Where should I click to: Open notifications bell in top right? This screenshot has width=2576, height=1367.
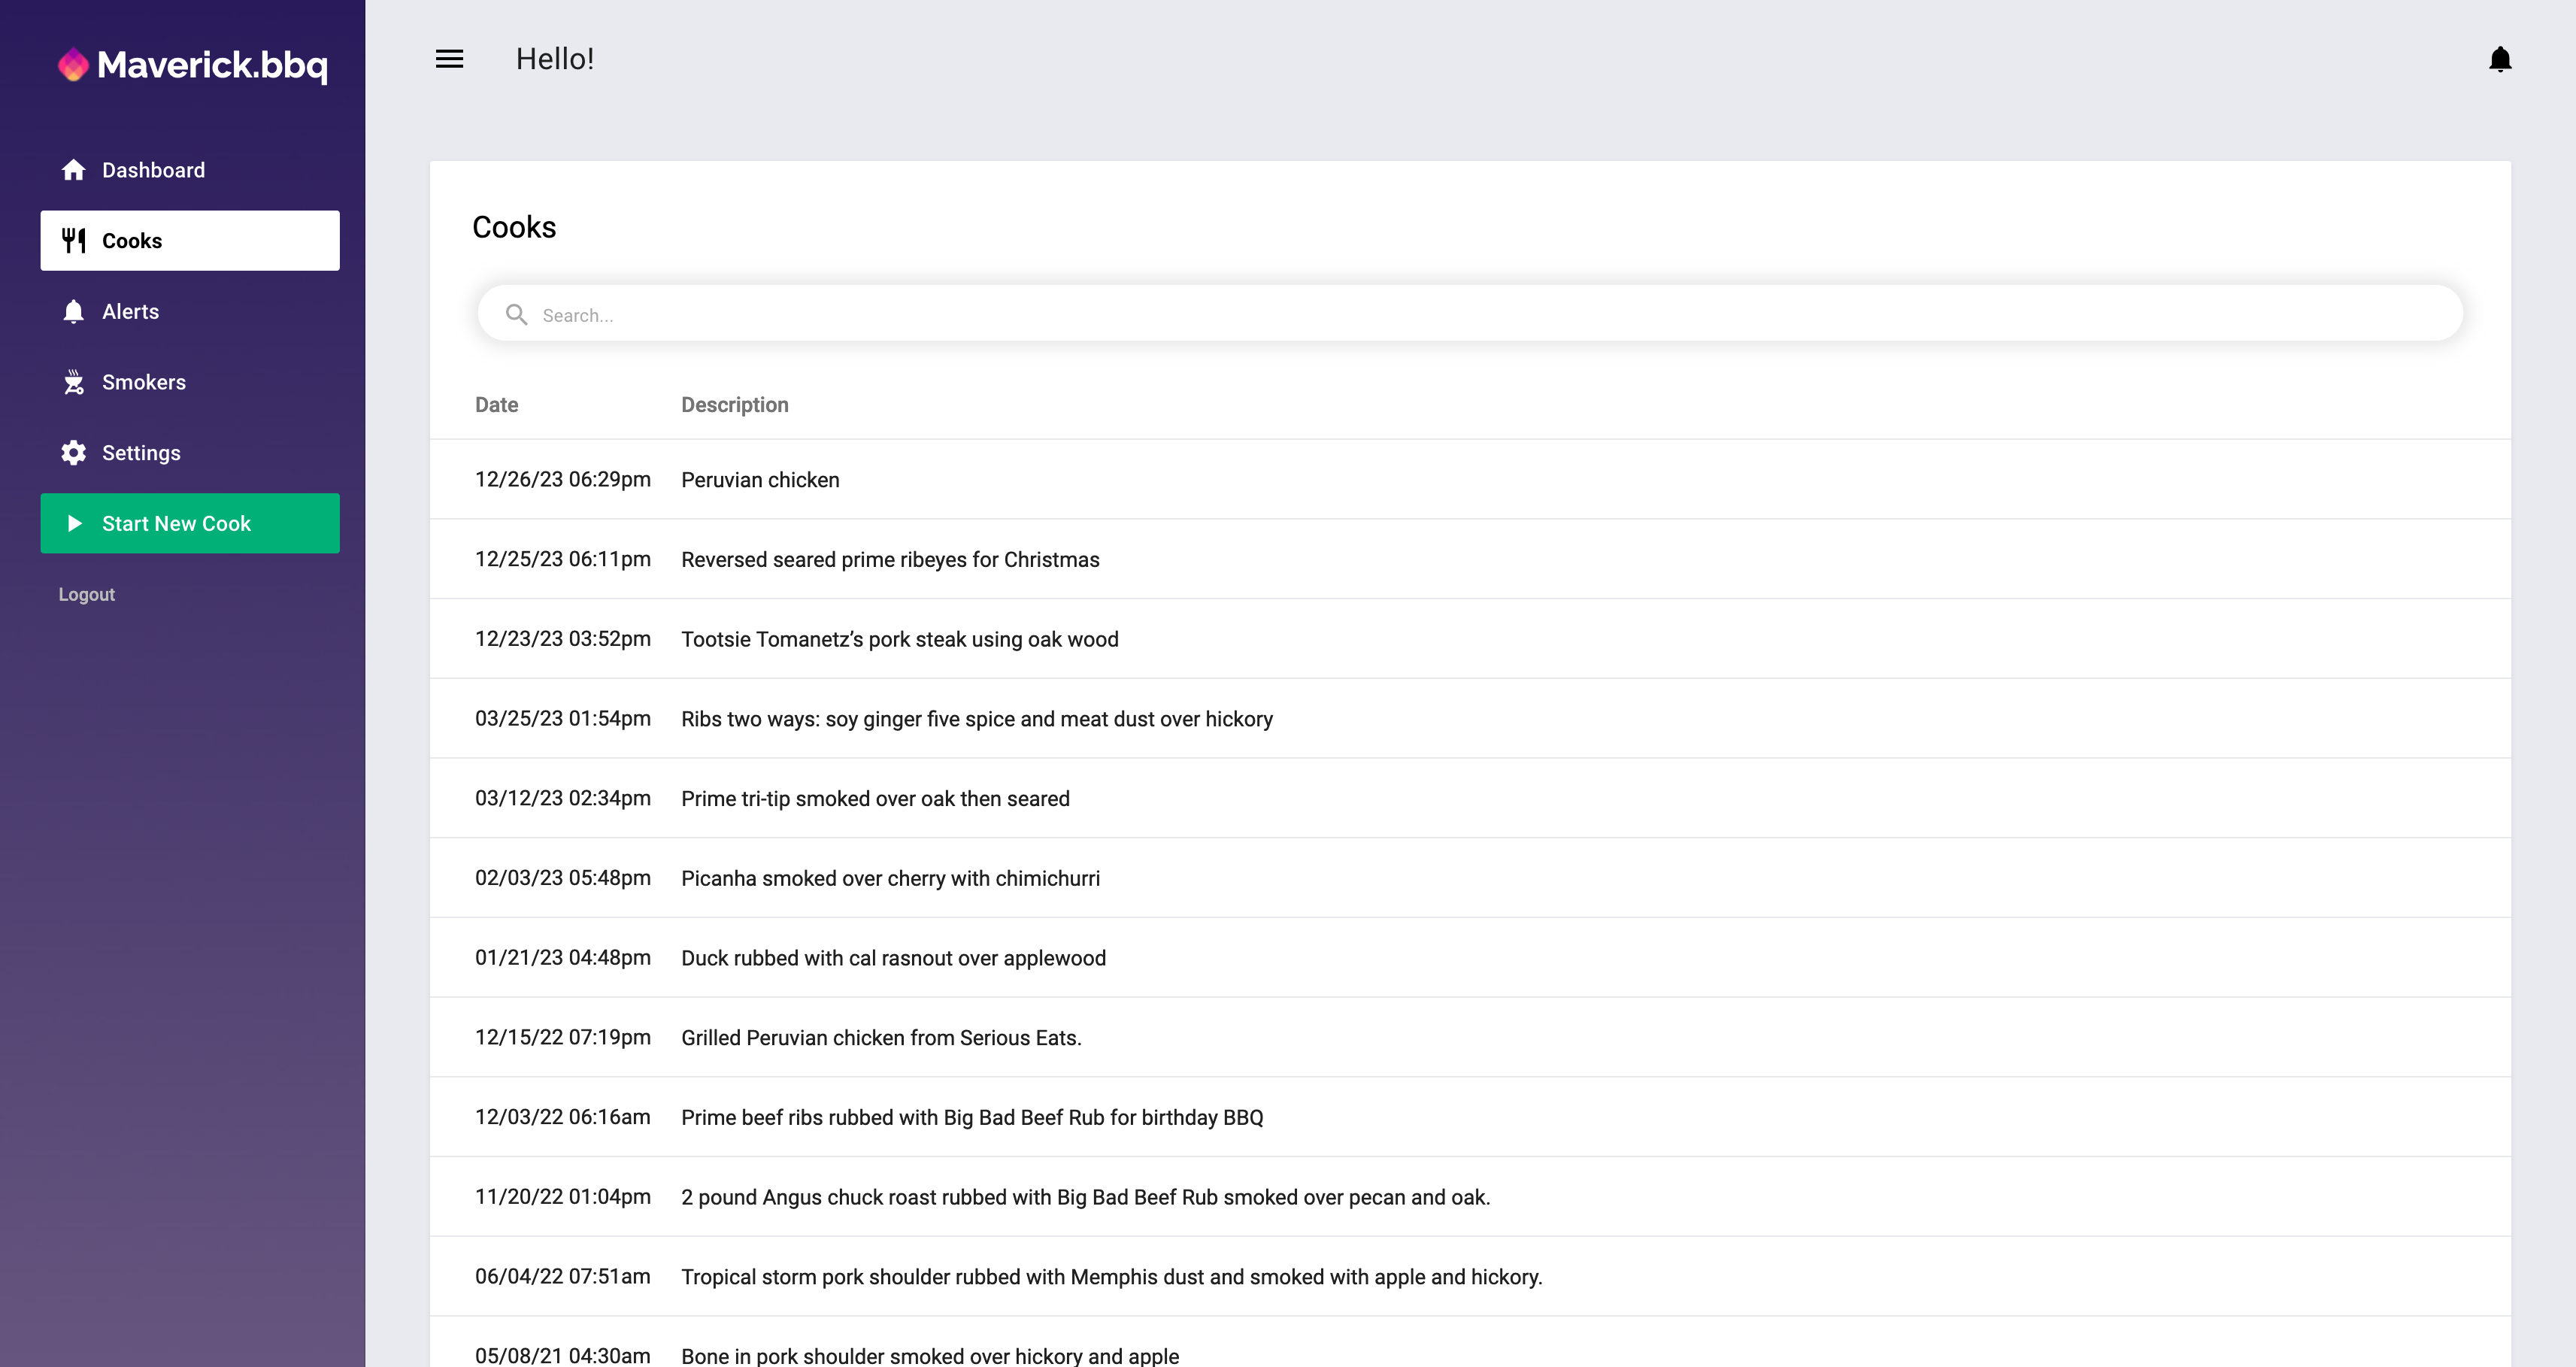click(x=2499, y=60)
